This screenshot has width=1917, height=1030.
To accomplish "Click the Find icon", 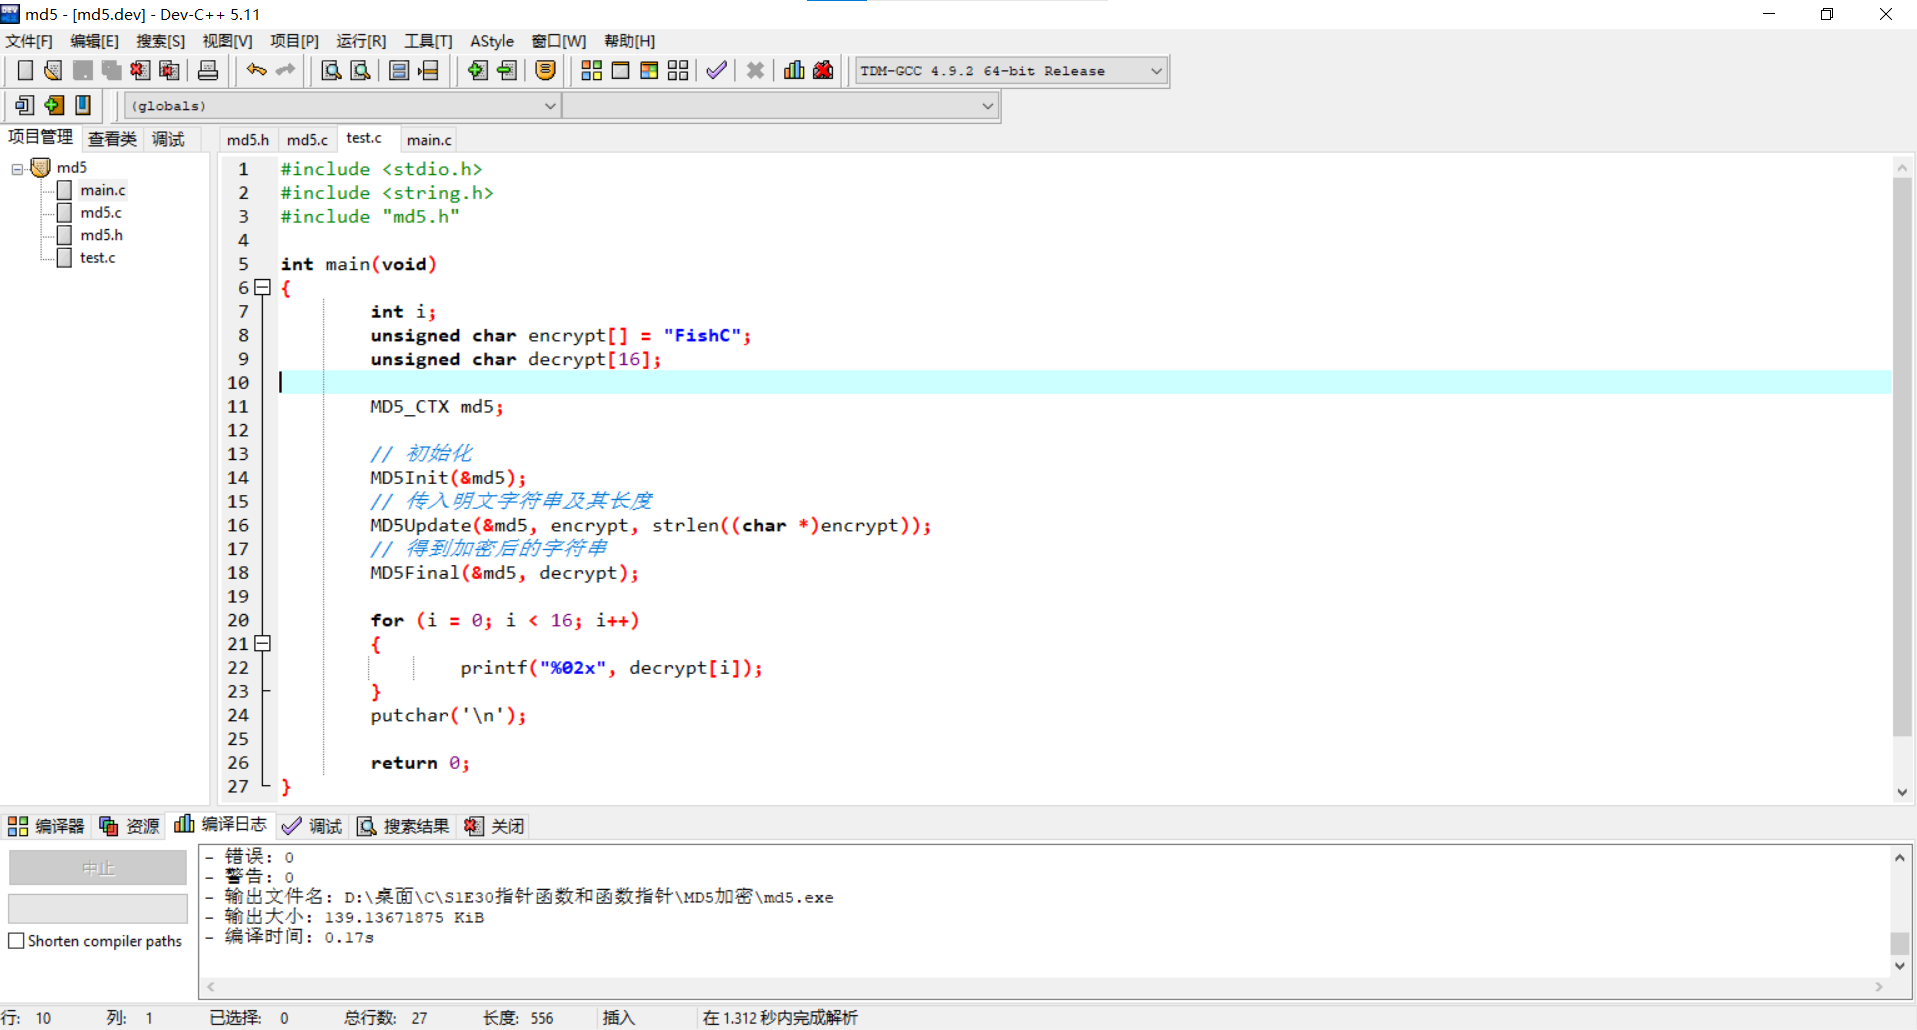I will coord(331,70).
